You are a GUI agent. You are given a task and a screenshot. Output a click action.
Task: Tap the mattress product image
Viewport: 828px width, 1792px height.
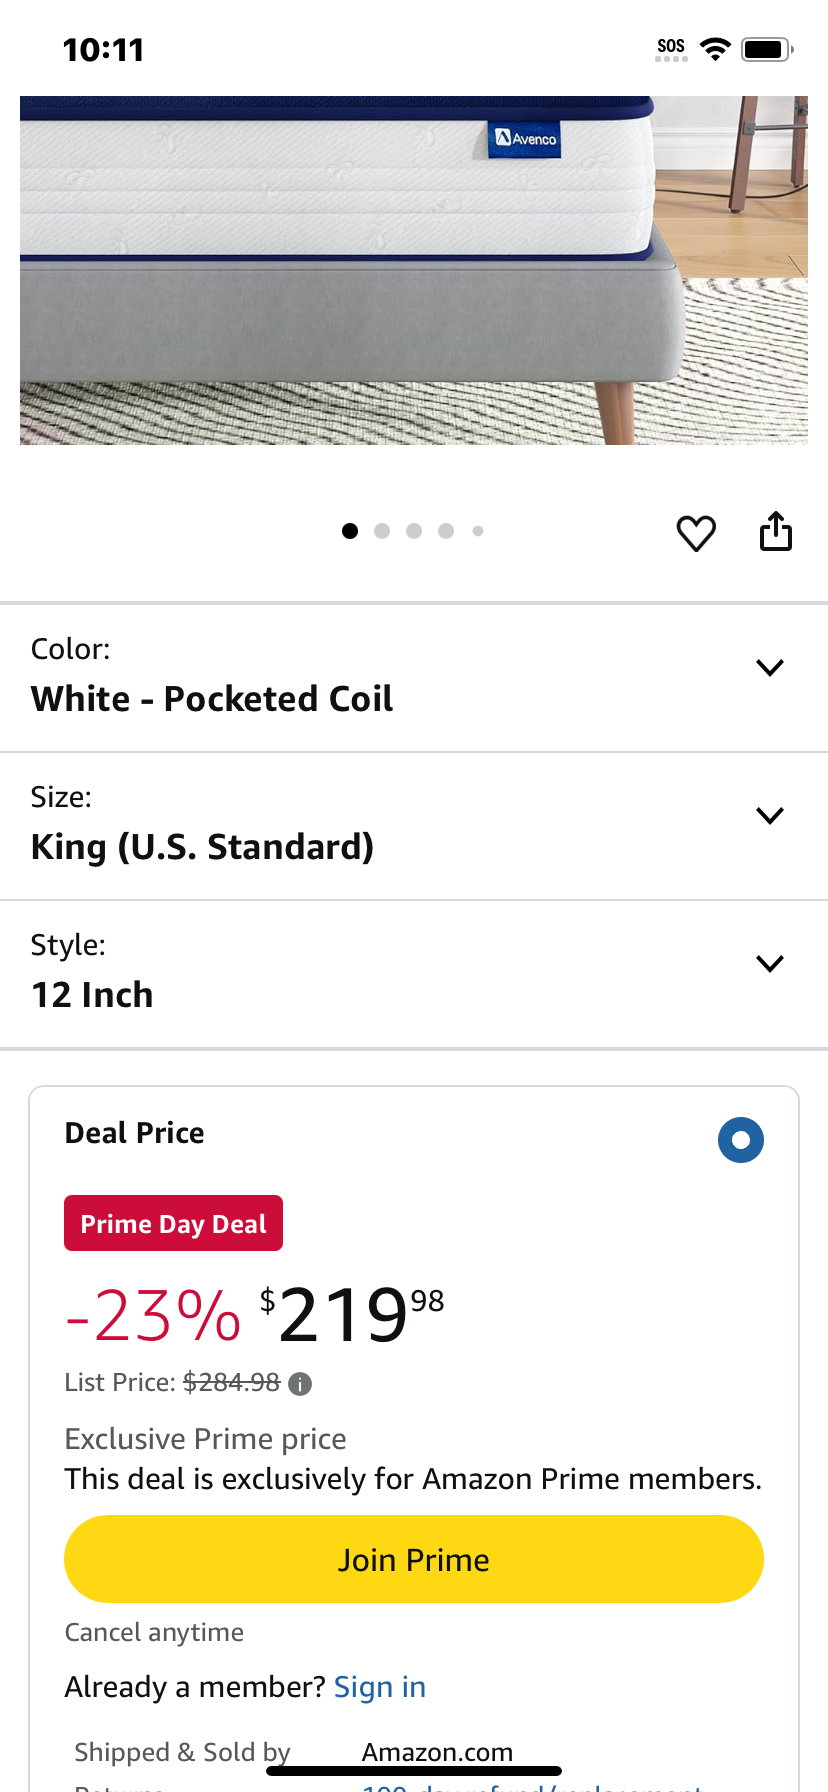pyautogui.click(x=414, y=270)
